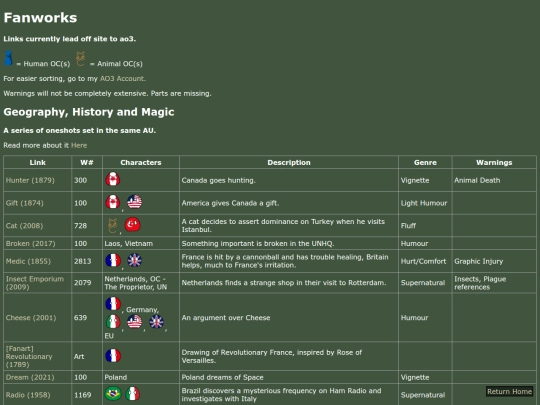Image resolution: width=540 pixels, height=405 pixels.
Task: Click the cat icon in Cat row
Action: (113, 226)
